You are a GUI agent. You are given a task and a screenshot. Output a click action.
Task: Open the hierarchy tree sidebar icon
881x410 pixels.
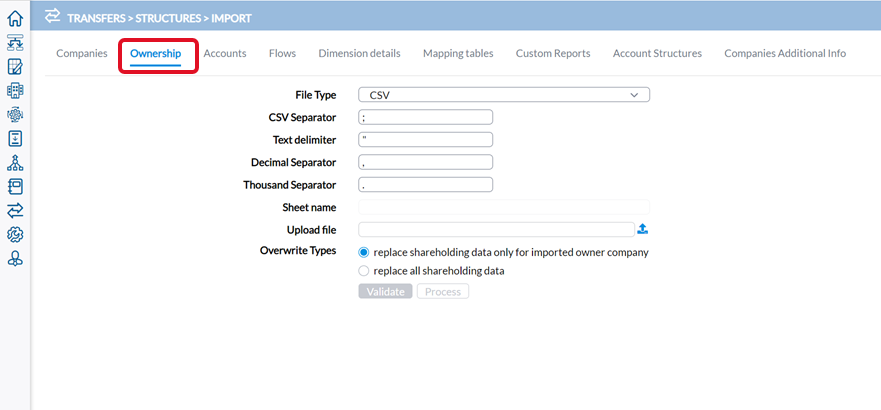[x=15, y=163]
